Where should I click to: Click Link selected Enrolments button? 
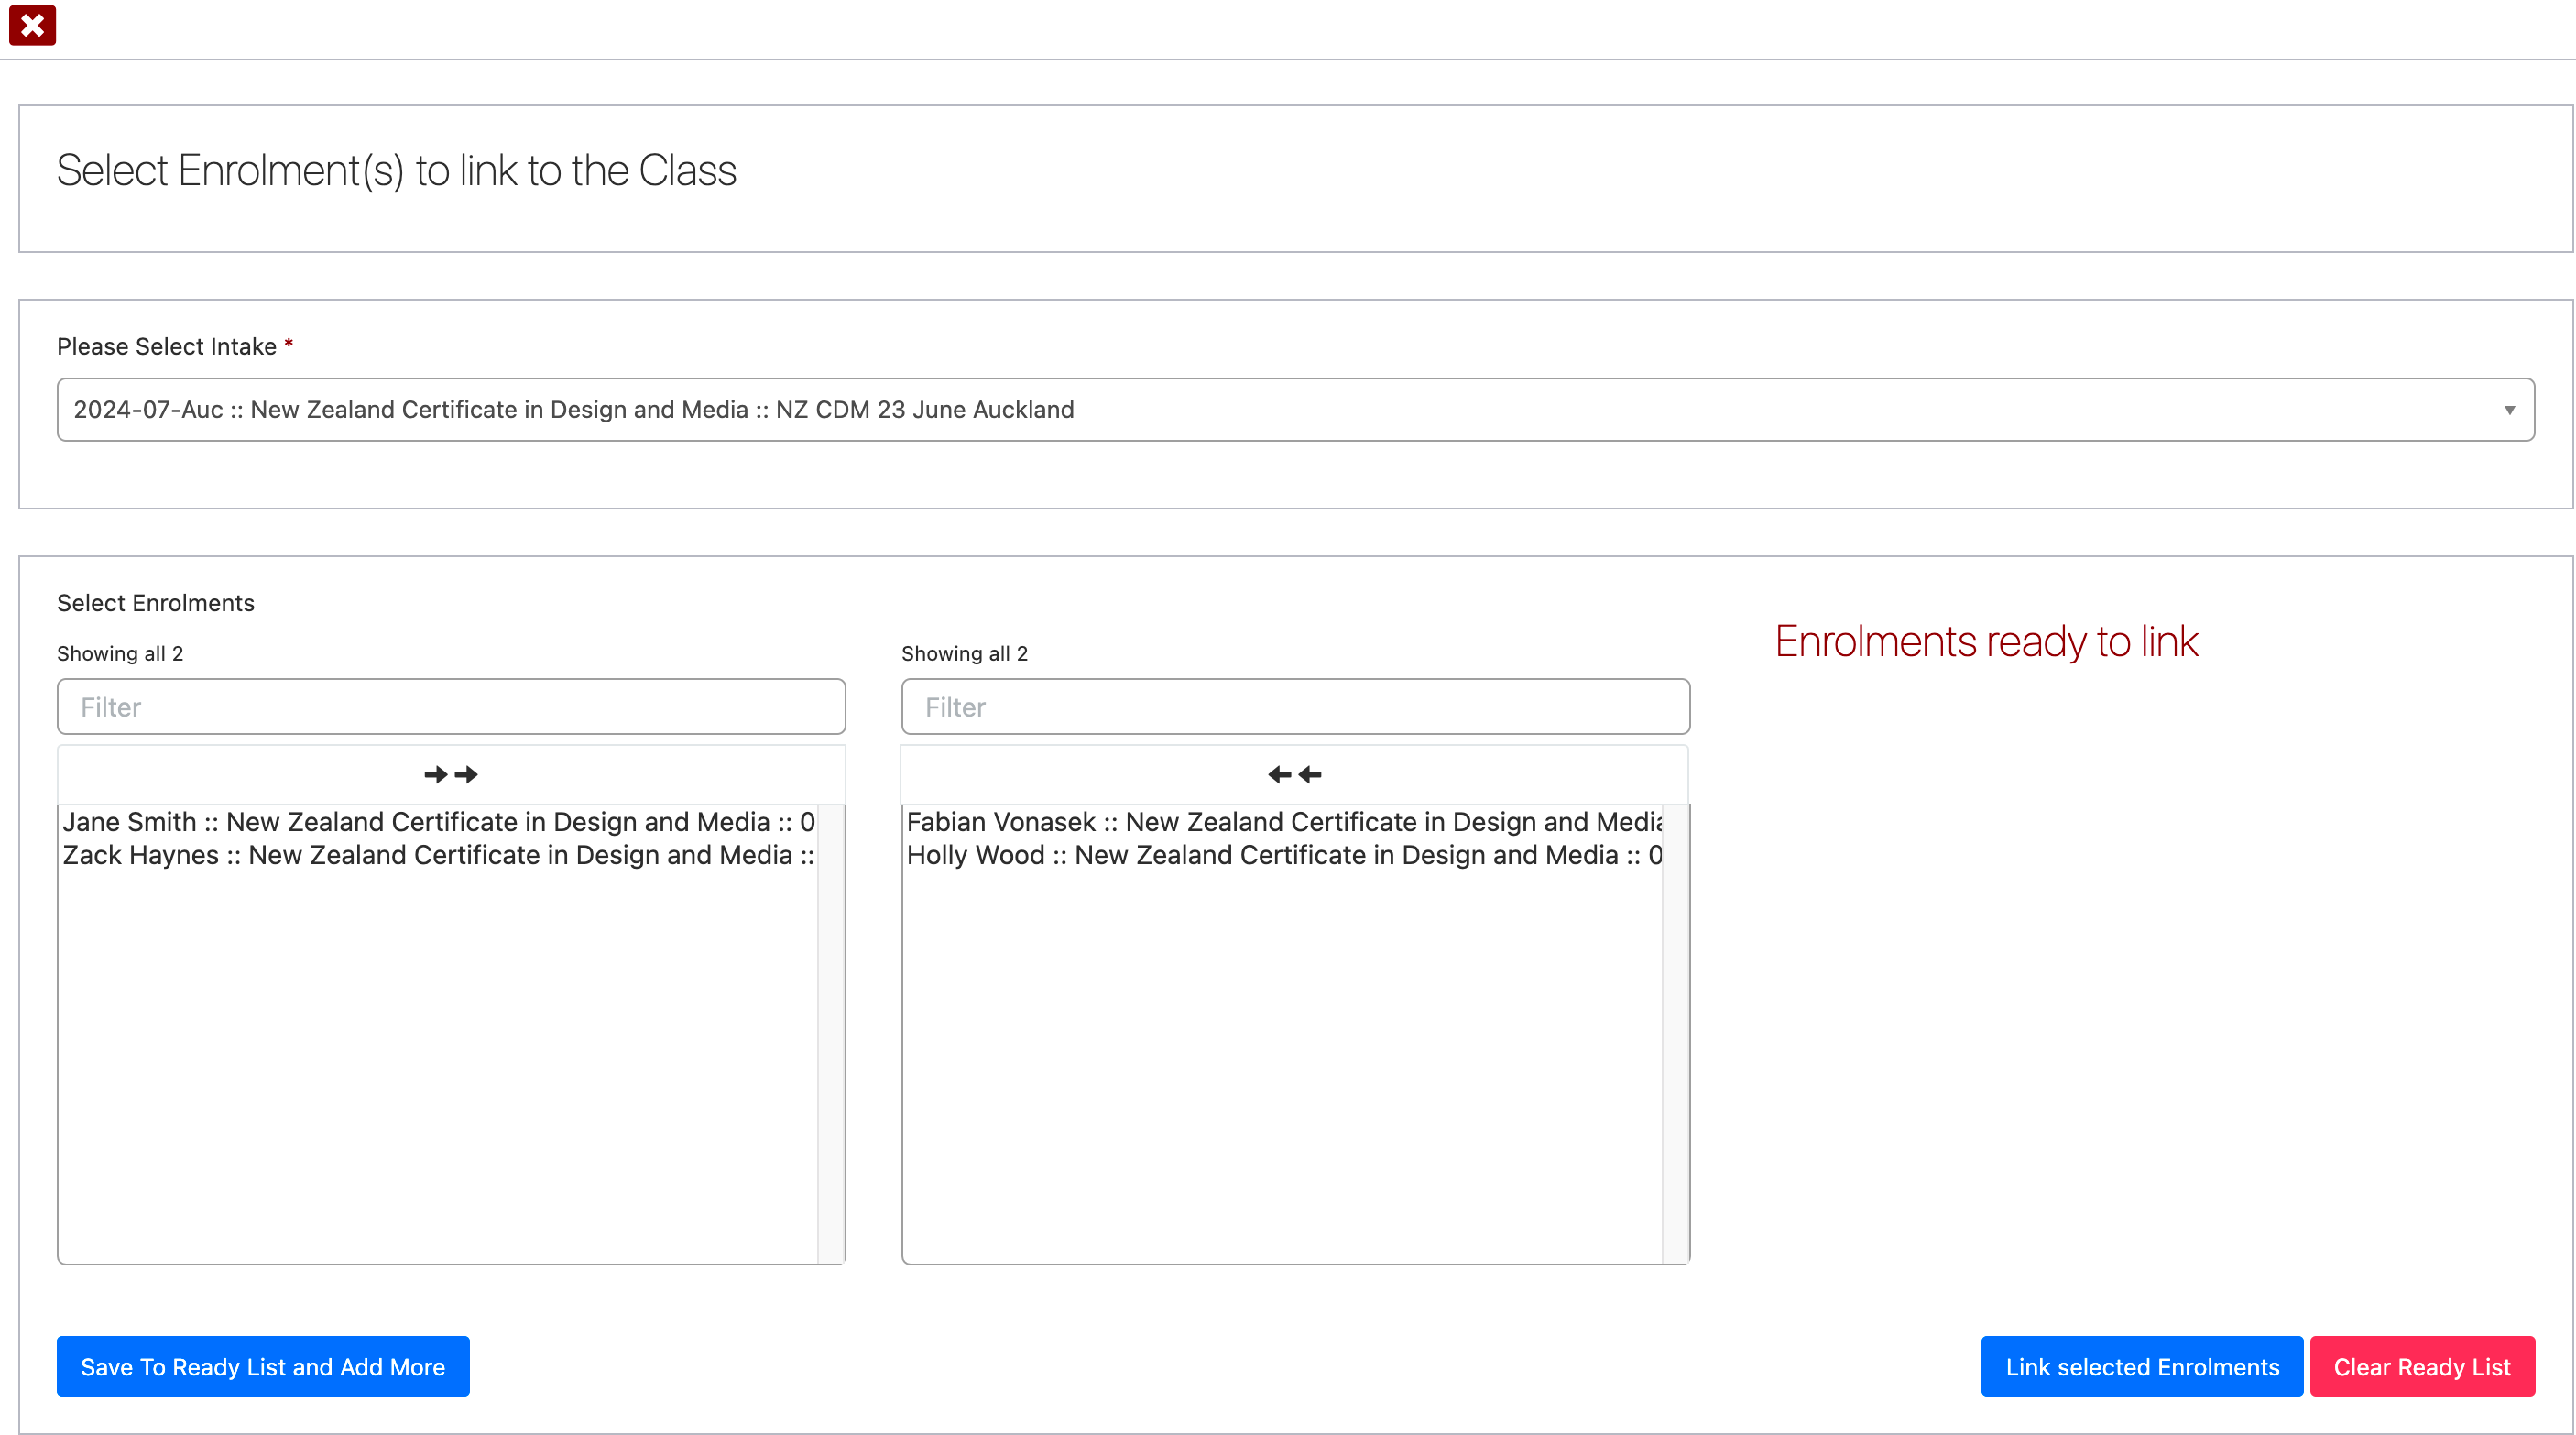pyautogui.click(x=2142, y=1366)
